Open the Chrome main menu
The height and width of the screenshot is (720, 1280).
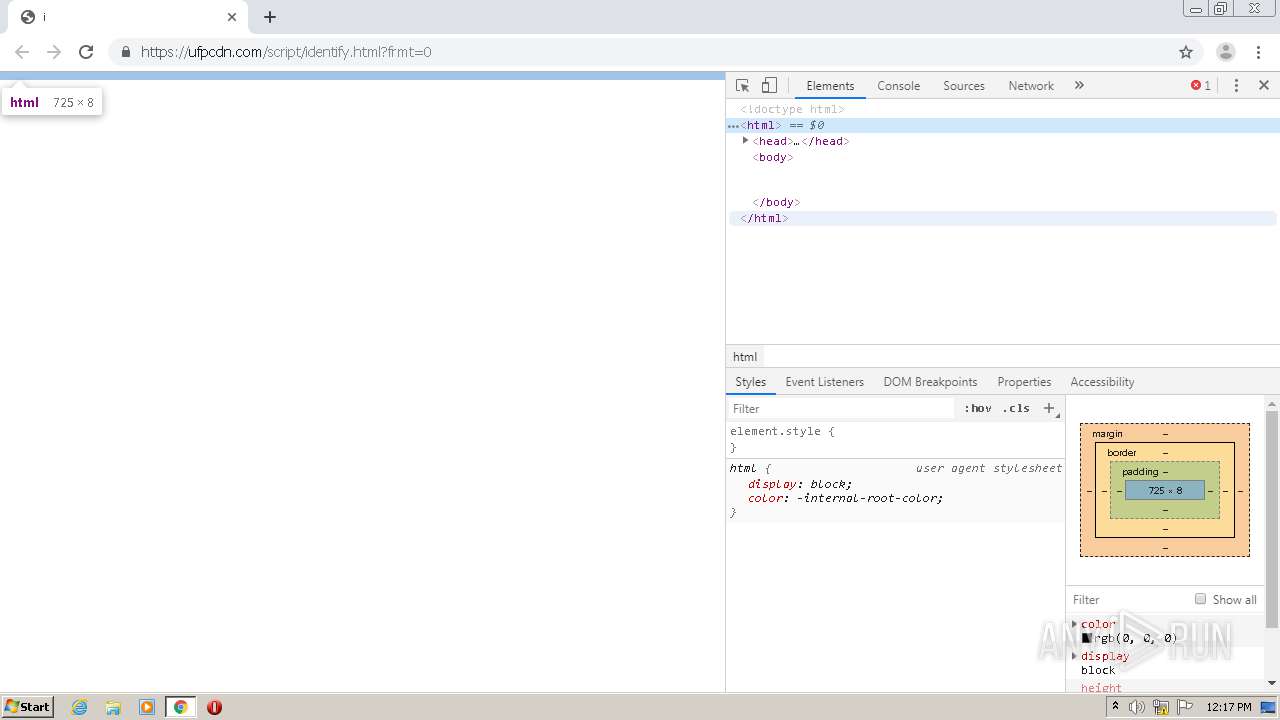point(1259,52)
